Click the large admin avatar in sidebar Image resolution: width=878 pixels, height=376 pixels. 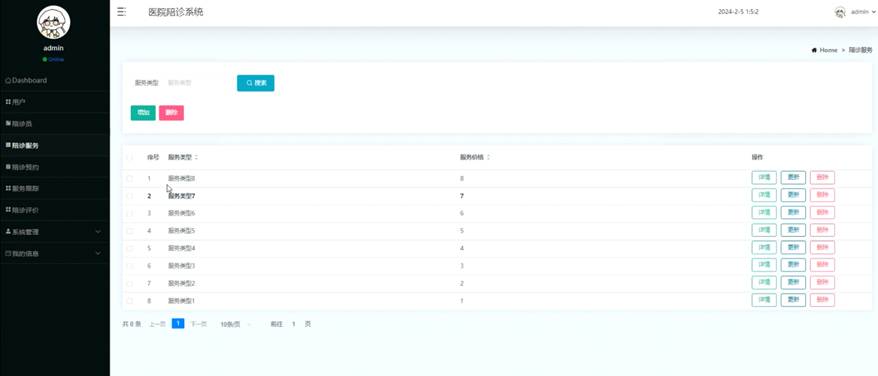click(53, 22)
